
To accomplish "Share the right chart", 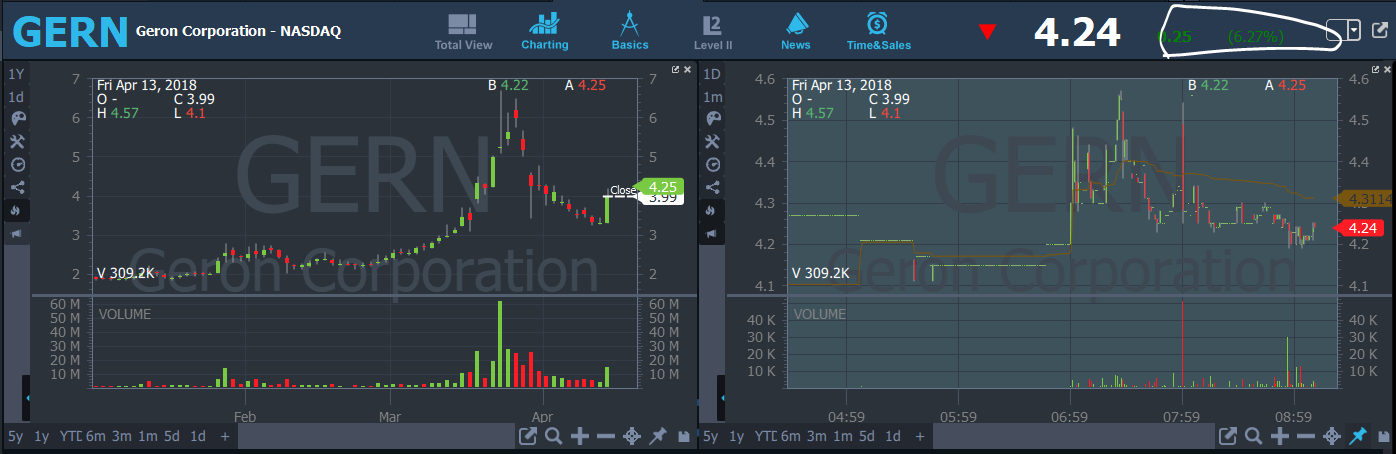I will pyautogui.click(x=713, y=188).
